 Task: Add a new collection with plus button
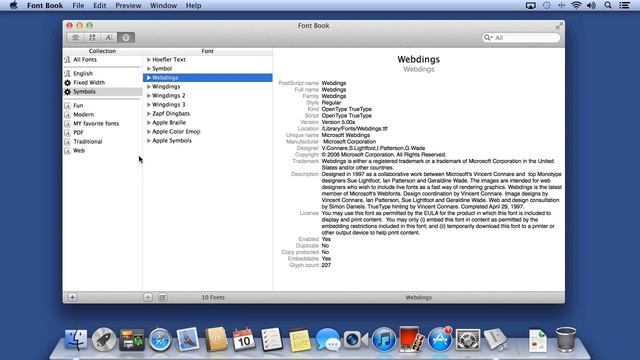click(72, 297)
